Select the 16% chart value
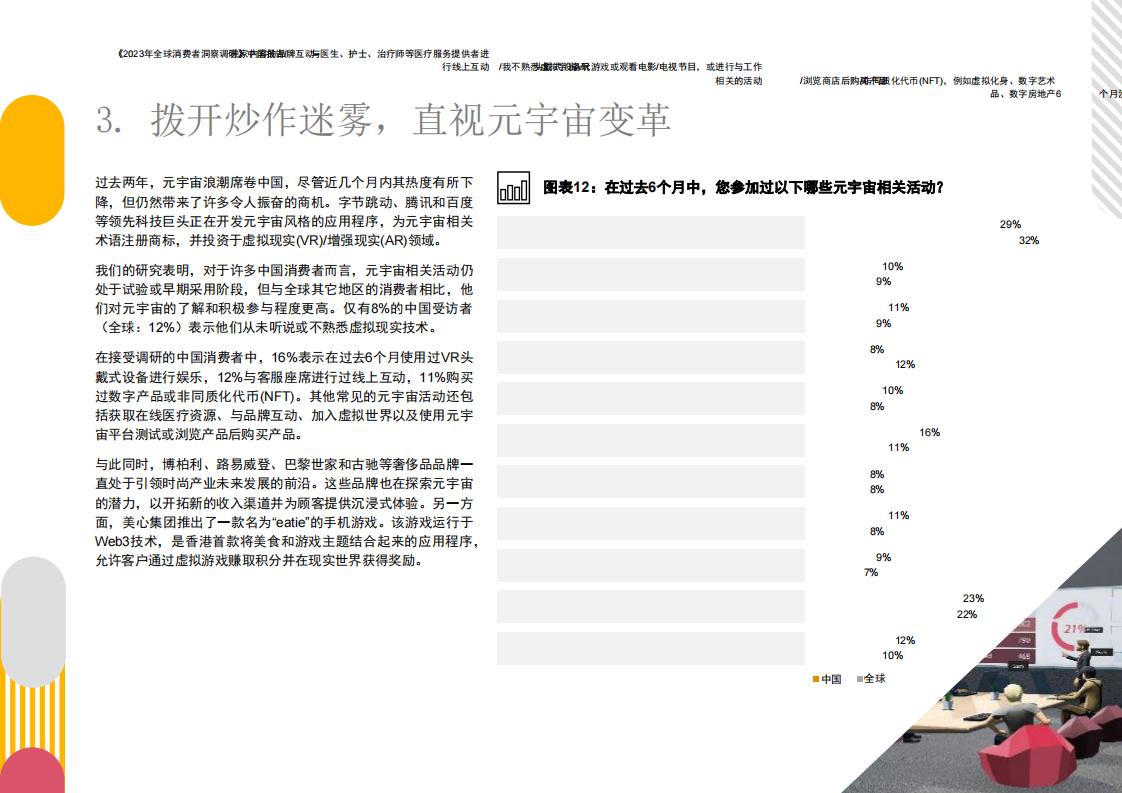 tap(930, 432)
